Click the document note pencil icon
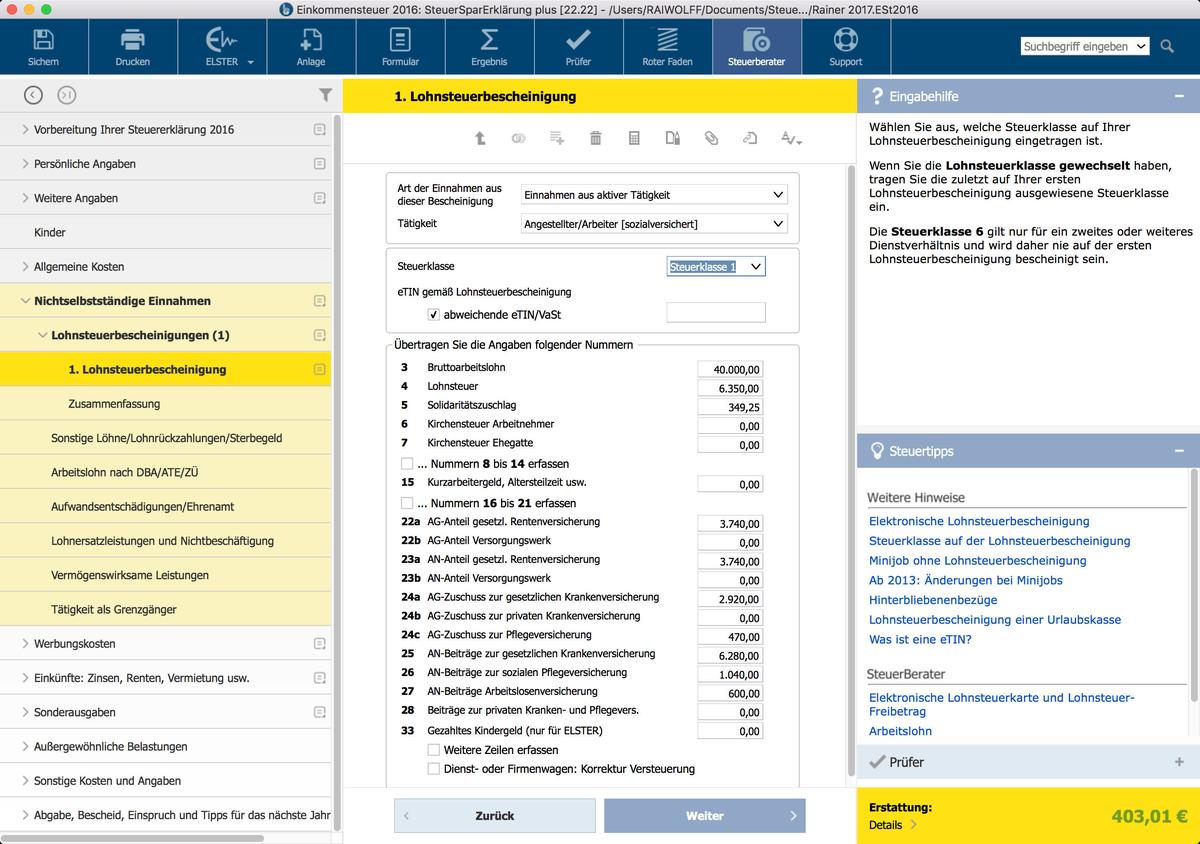The width and height of the screenshot is (1200, 844). tap(673, 139)
